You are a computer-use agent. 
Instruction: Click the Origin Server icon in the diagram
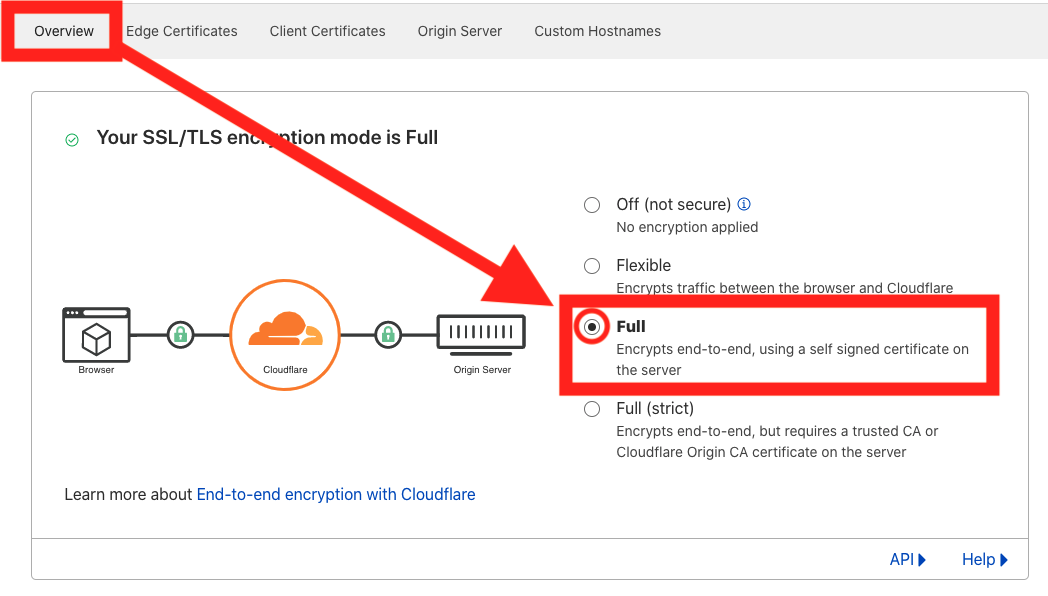pyautogui.click(x=481, y=335)
